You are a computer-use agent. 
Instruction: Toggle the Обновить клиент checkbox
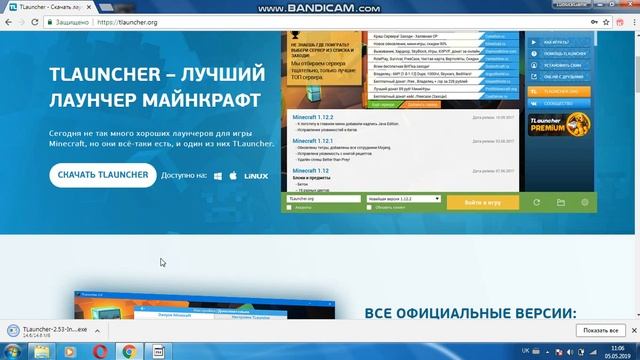click(369, 208)
